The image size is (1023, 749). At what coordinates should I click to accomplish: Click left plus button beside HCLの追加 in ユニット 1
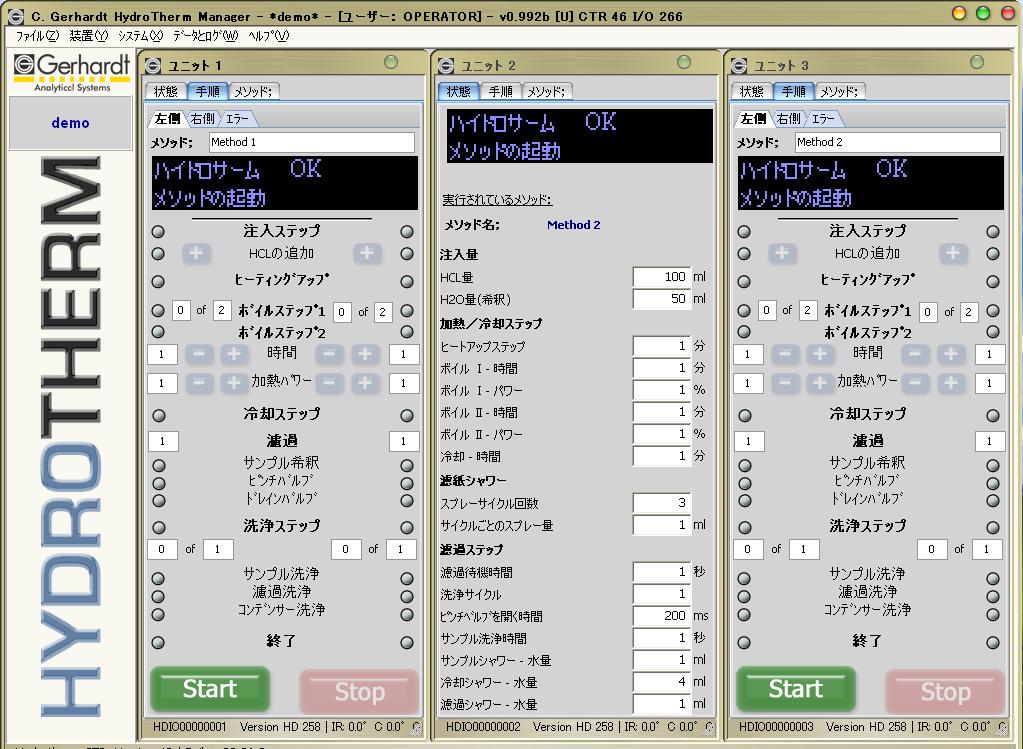click(196, 253)
